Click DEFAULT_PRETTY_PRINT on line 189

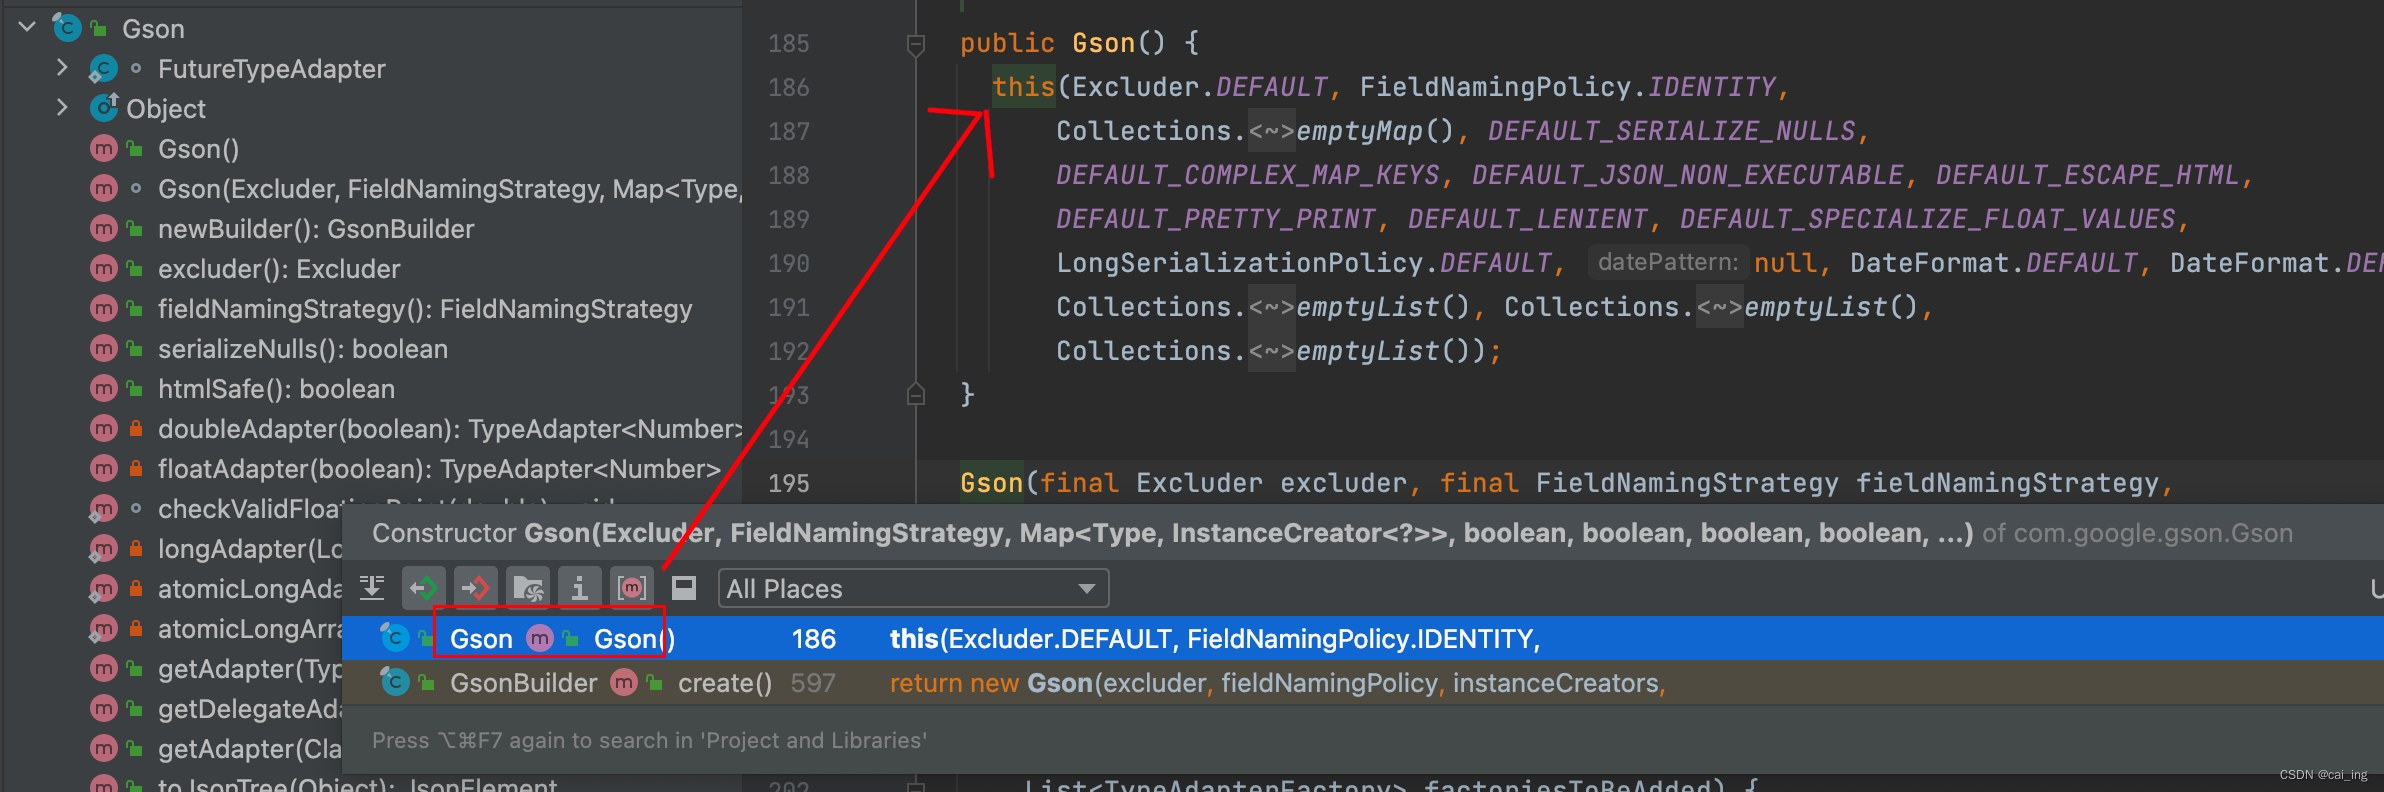click(1216, 219)
